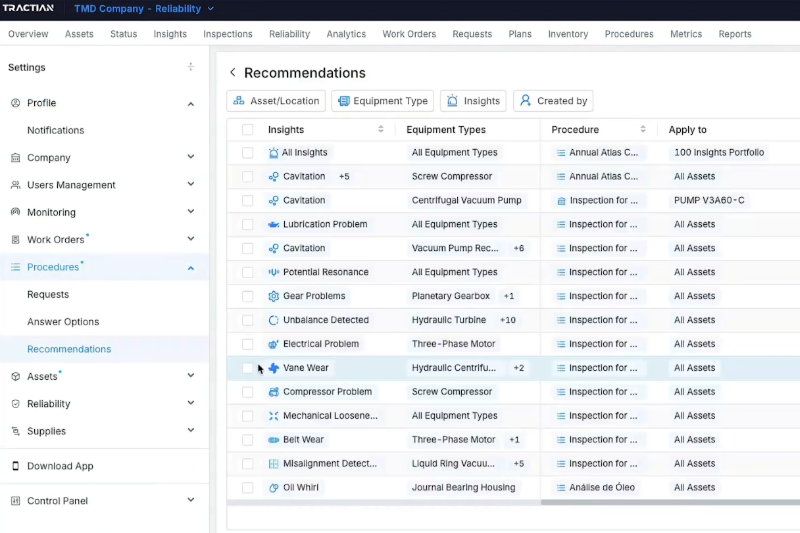Toggle the select-all checkbox in table header

(x=247, y=129)
